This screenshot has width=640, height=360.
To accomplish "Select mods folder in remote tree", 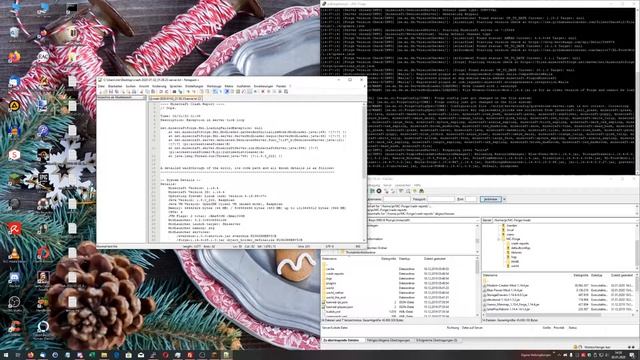I will [x=514, y=261].
